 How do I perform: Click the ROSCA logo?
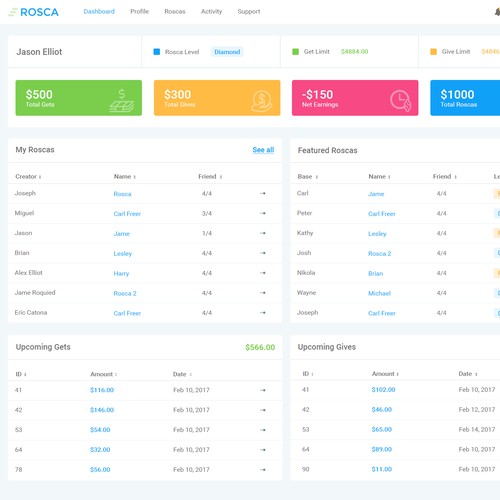pos(33,12)
